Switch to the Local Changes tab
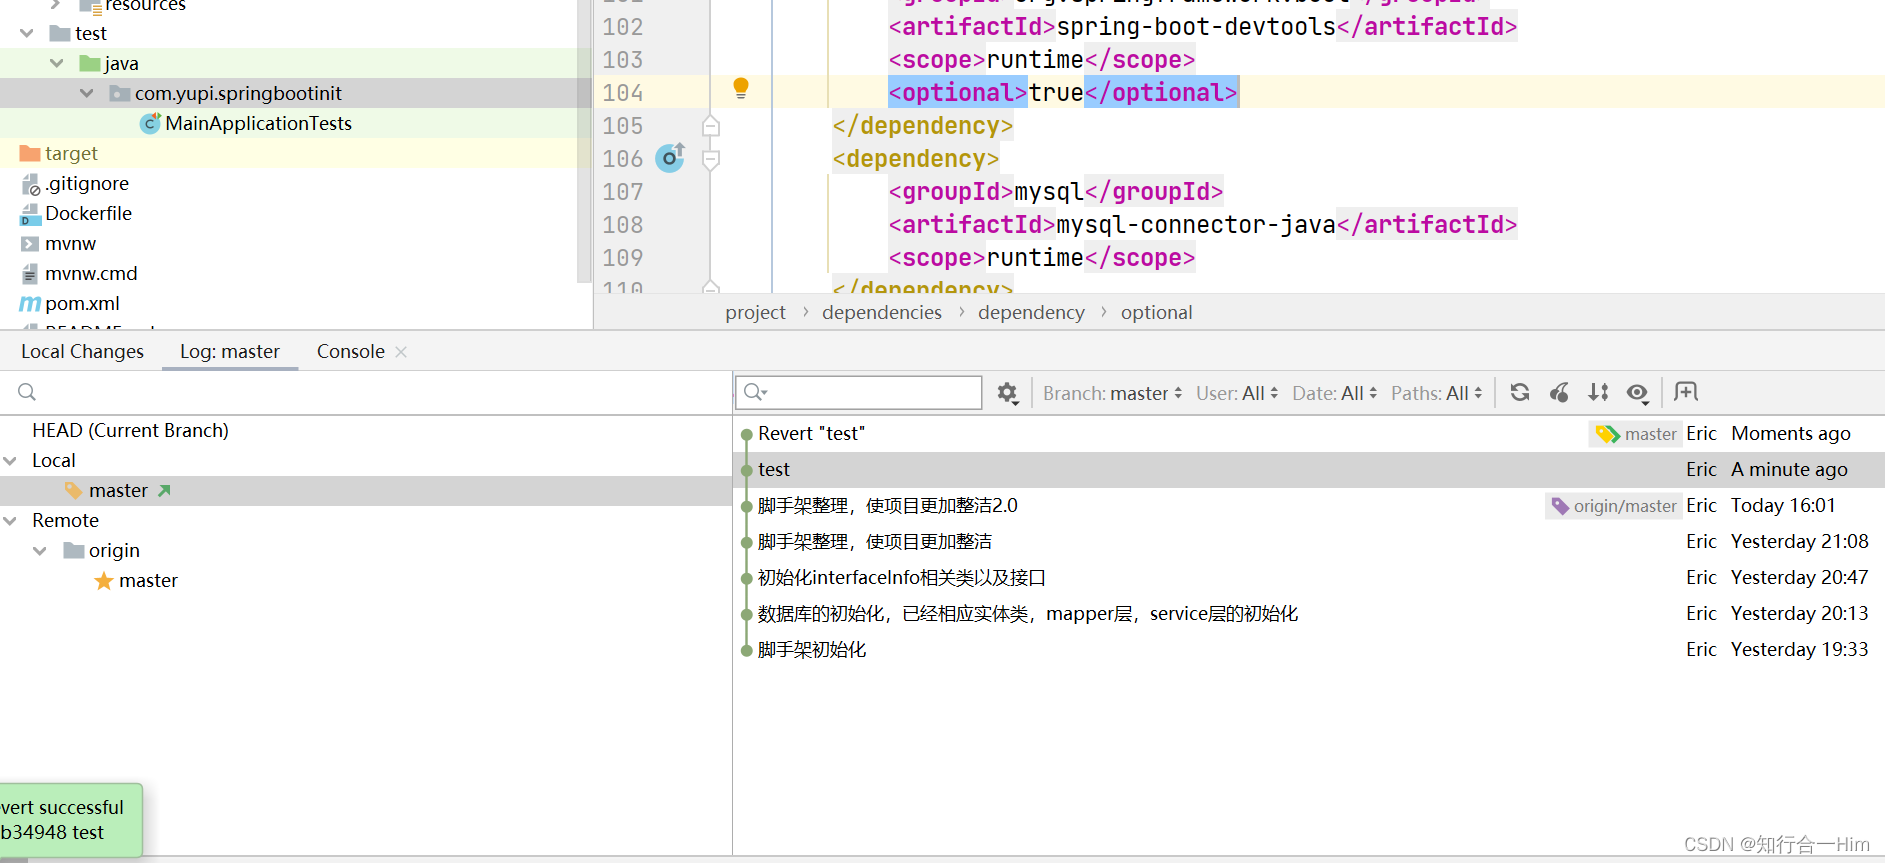 (x=82, y=351)
